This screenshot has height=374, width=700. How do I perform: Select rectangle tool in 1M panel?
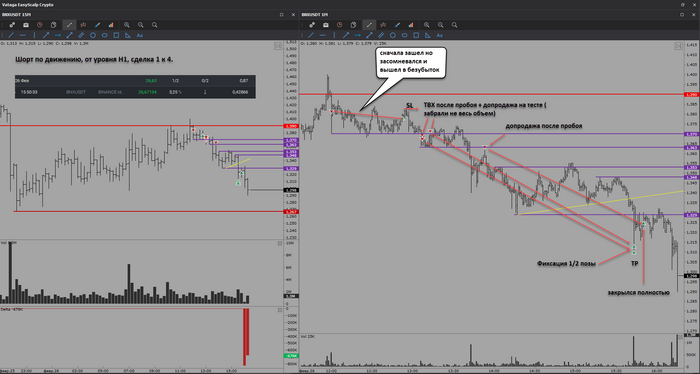click(x=416, y=35)
